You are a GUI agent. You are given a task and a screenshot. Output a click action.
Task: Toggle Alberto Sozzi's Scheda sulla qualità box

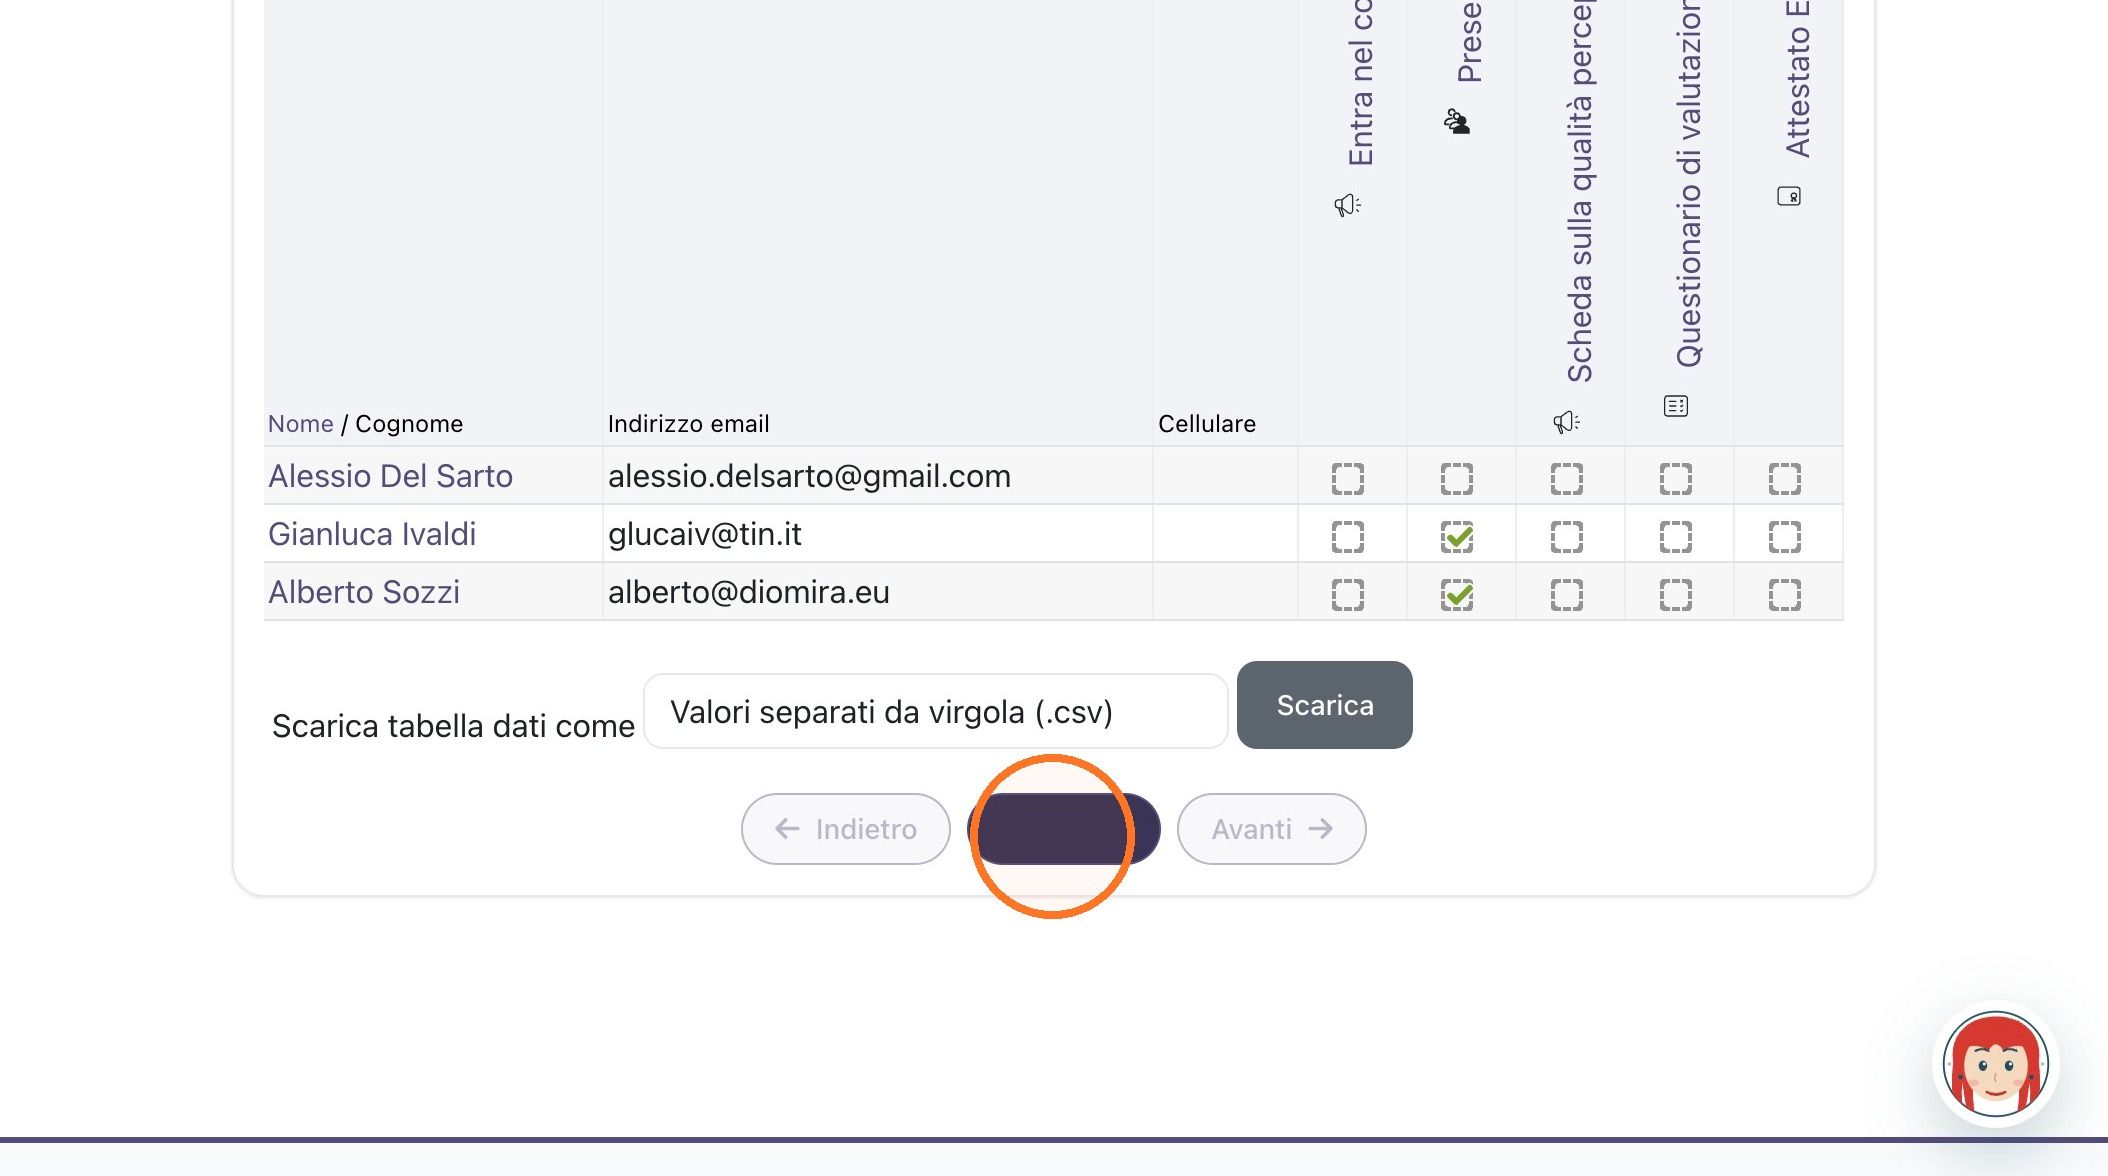coord(1567,595)
